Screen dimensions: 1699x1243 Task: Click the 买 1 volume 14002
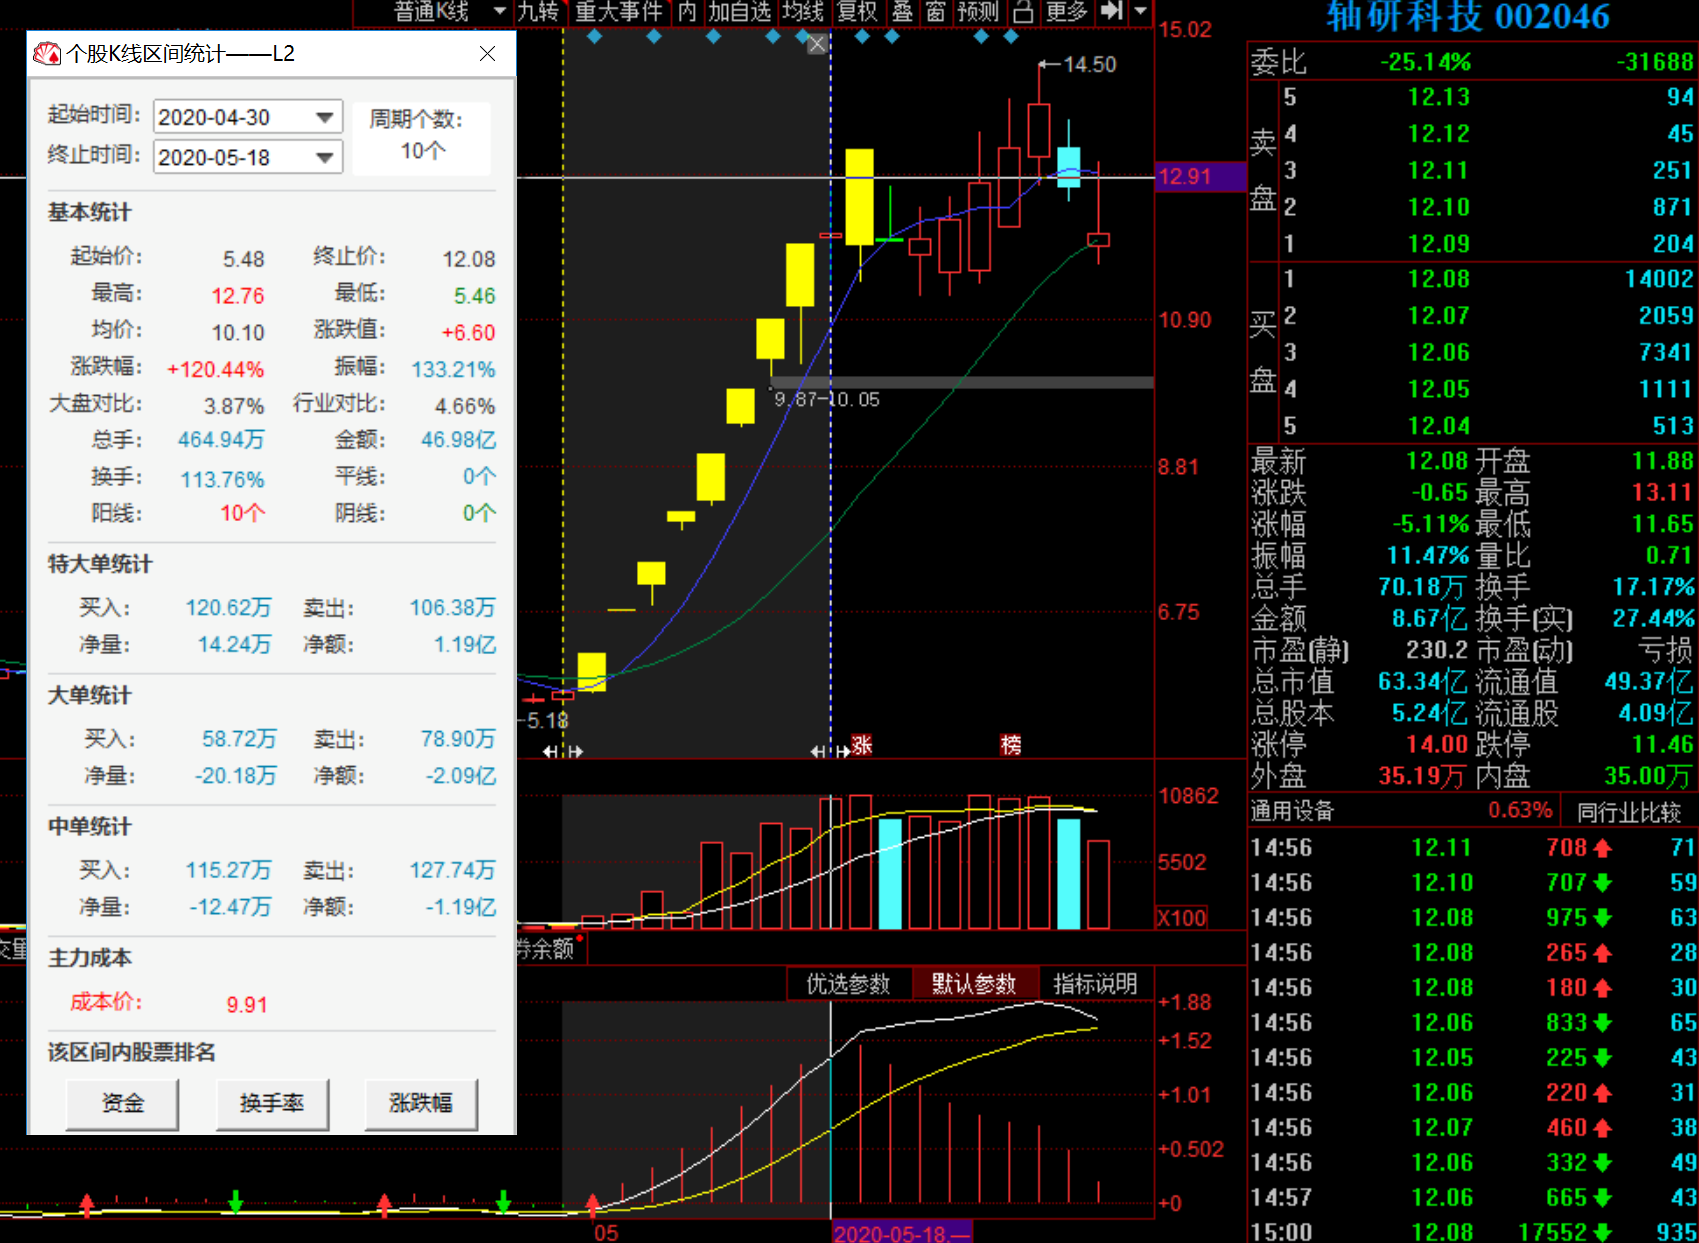tap(1659, 279)
